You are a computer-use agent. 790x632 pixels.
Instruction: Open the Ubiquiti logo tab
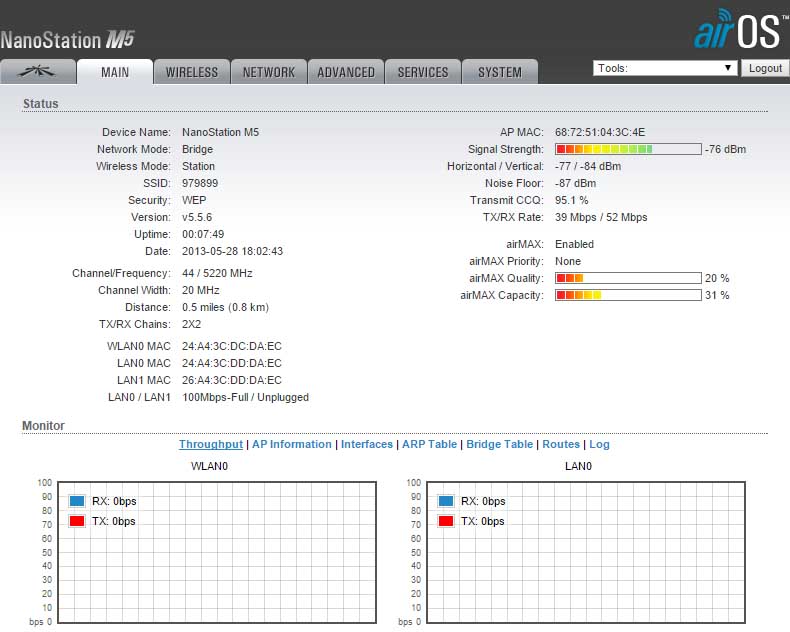[x=38, y=72]
